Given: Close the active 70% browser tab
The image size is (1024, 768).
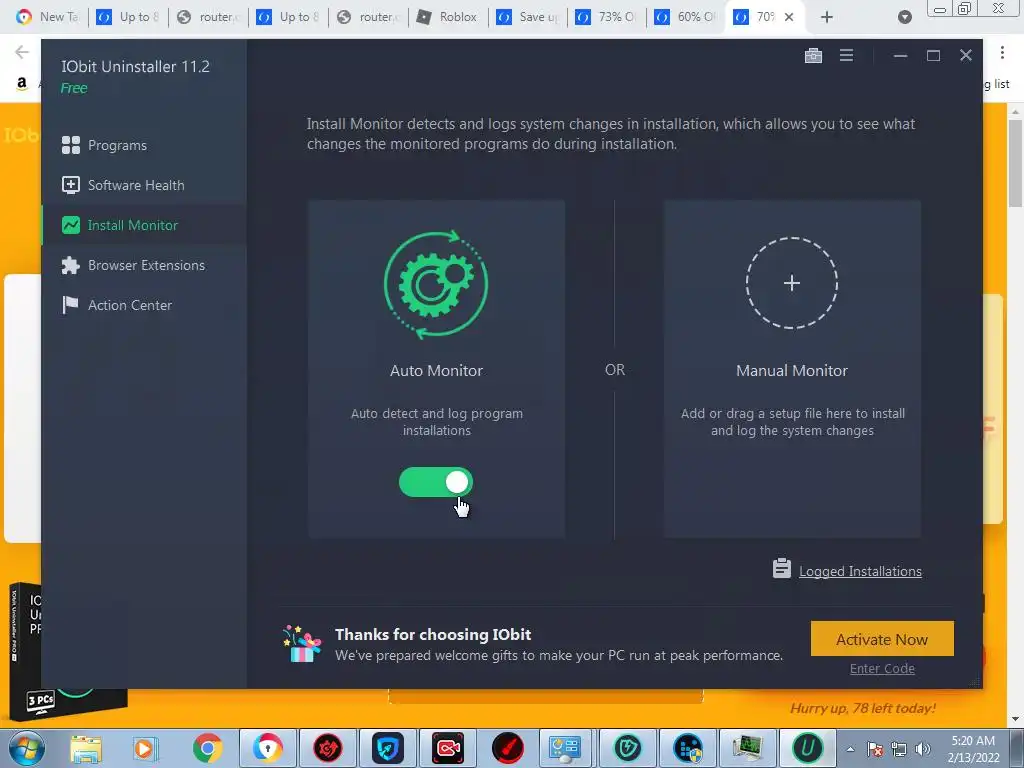Looking at the screenshot, I should [x=789, y=17].
